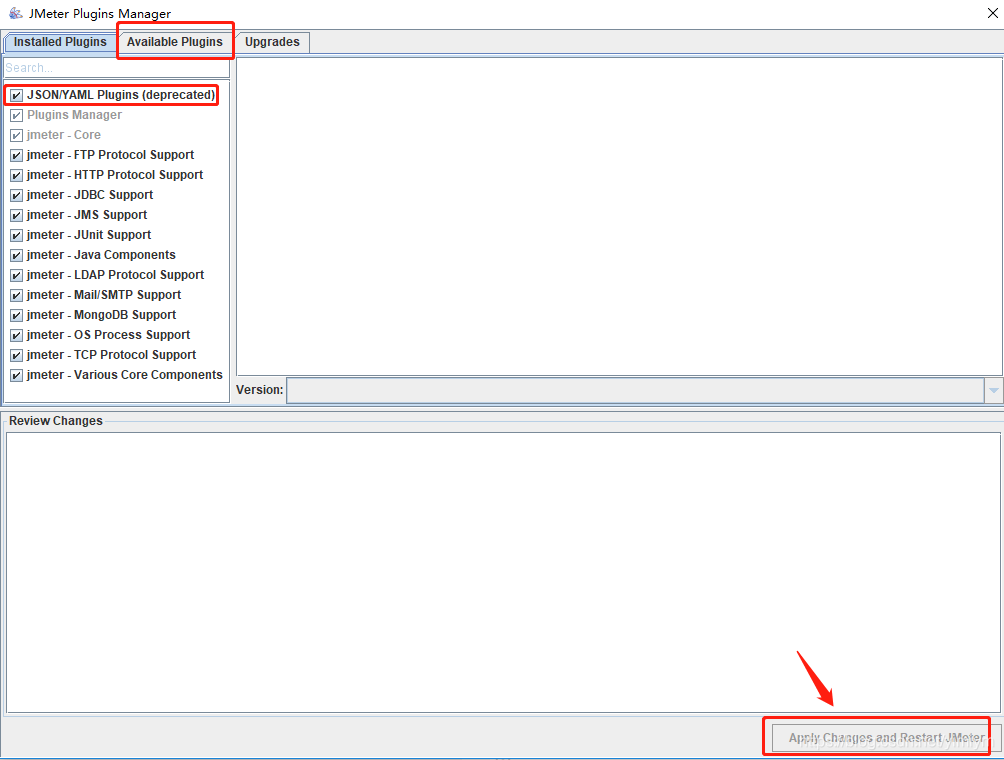Select the 'jmeter - Java Components' entry
Viewport: 1004px width, 760px height.
pos(101,255)
